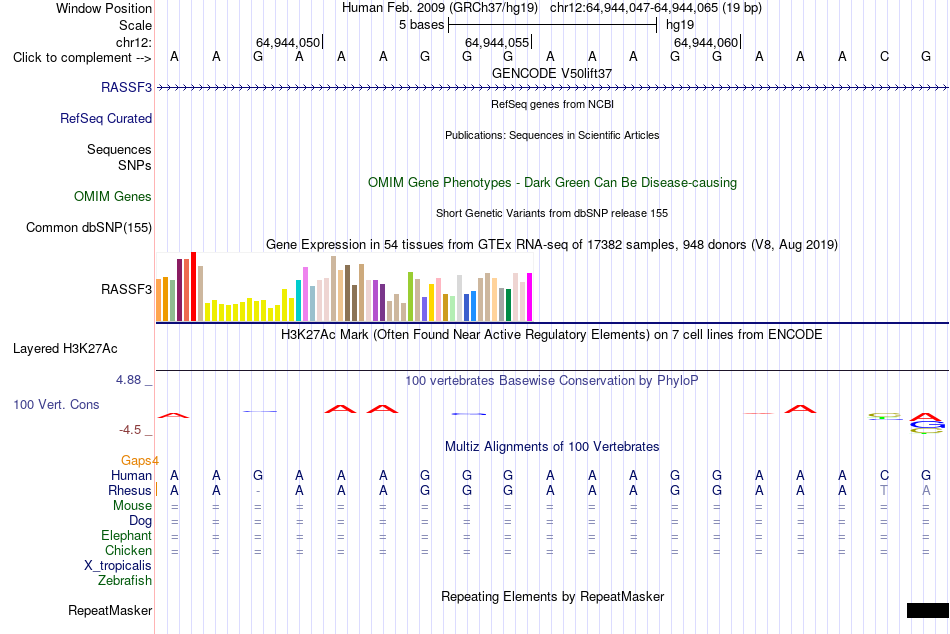
Task: Click the gap dash in Rhesus row
Action: (x=258, y=491)
